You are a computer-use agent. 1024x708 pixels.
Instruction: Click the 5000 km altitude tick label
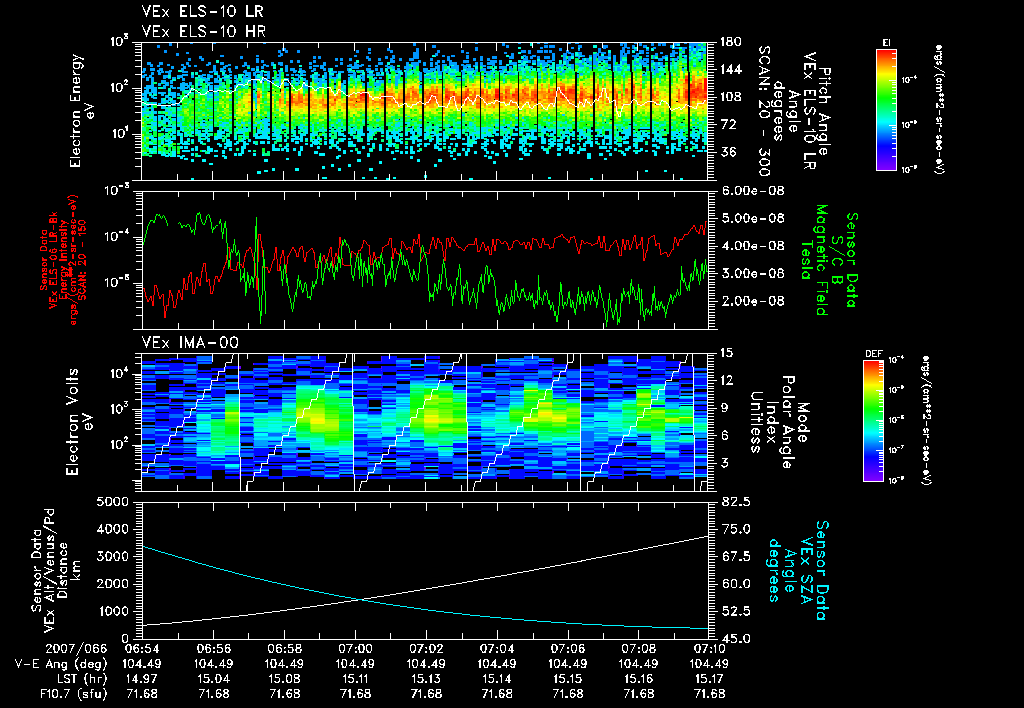[113, 502]
